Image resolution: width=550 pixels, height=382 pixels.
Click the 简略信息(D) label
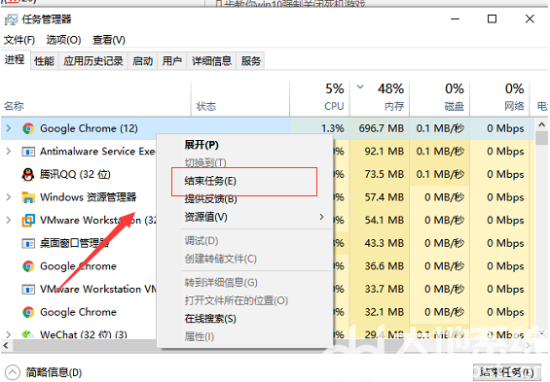[54, 372]
